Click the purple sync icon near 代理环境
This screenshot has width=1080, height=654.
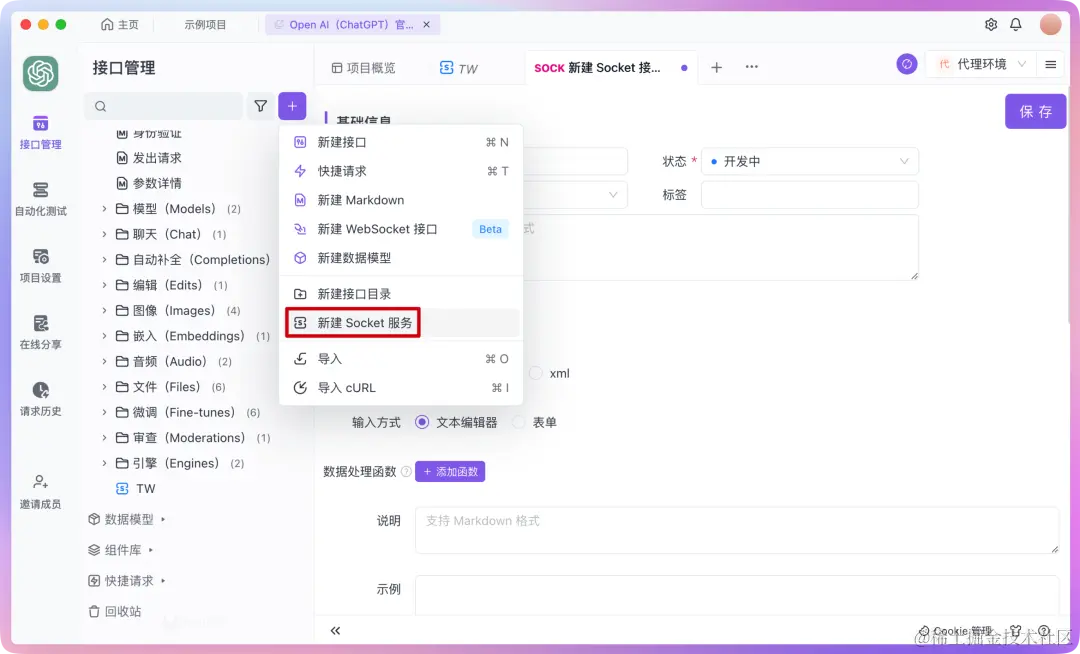[907, 64]
